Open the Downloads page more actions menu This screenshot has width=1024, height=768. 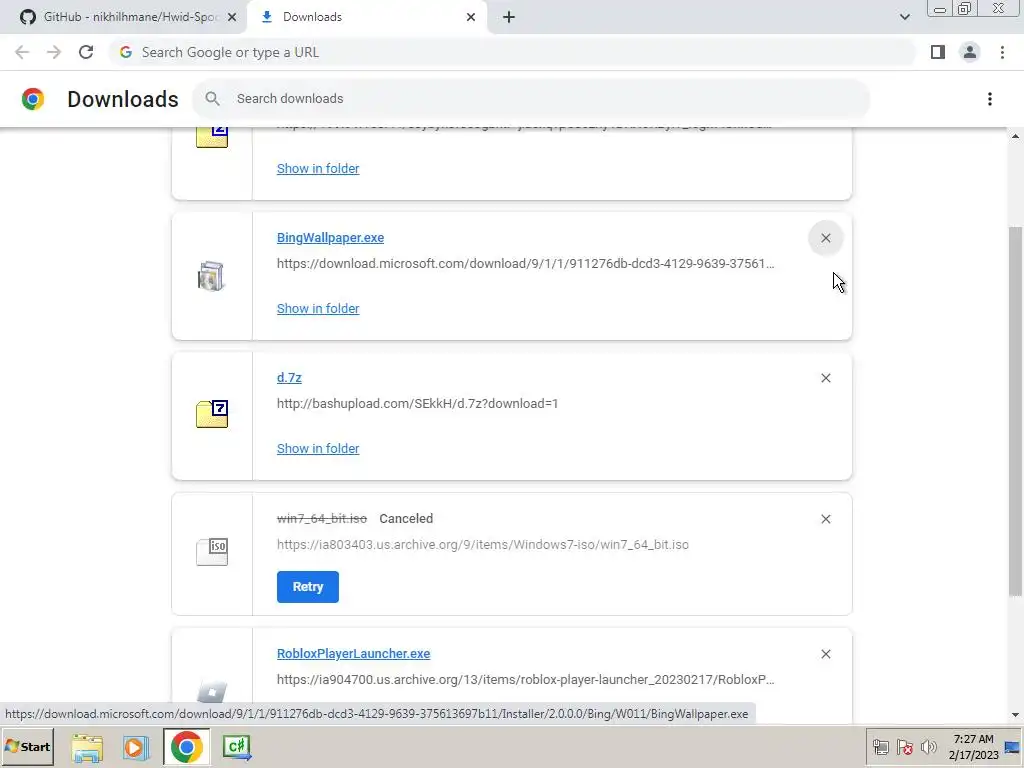pos(990,99)
